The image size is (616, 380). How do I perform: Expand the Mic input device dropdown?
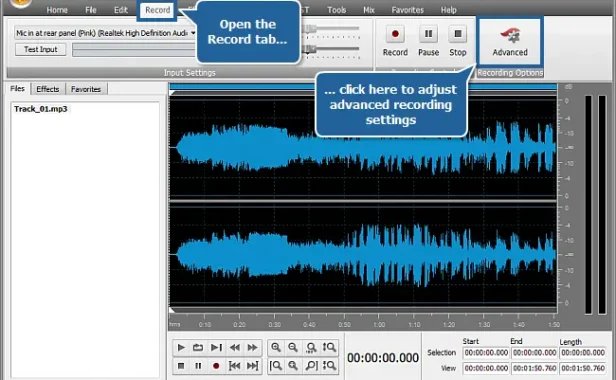[193, 33]
